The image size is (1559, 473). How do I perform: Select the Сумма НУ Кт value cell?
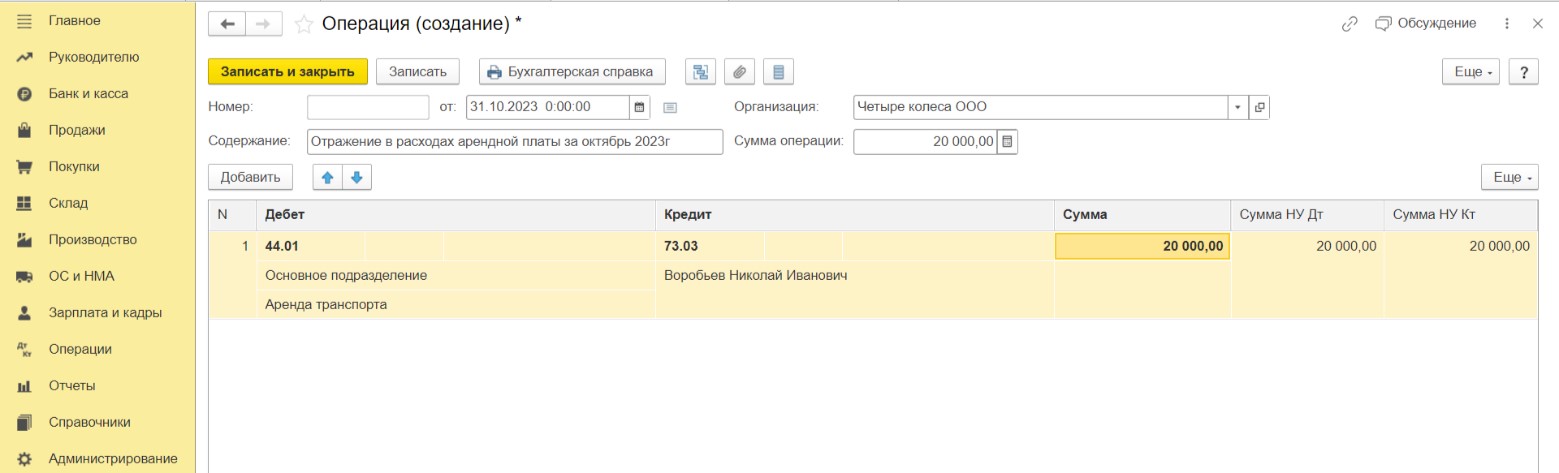click(1461, 246)
